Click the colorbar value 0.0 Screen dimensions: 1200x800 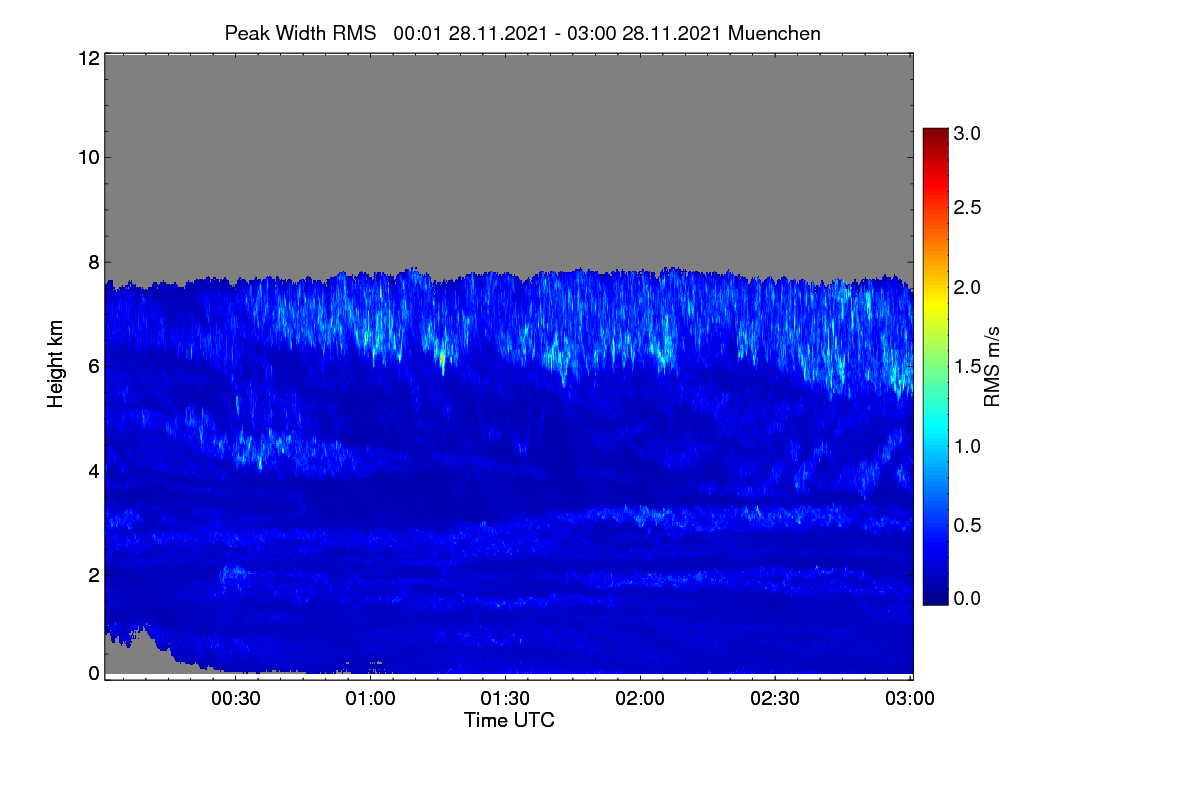[x=967, y=599]
